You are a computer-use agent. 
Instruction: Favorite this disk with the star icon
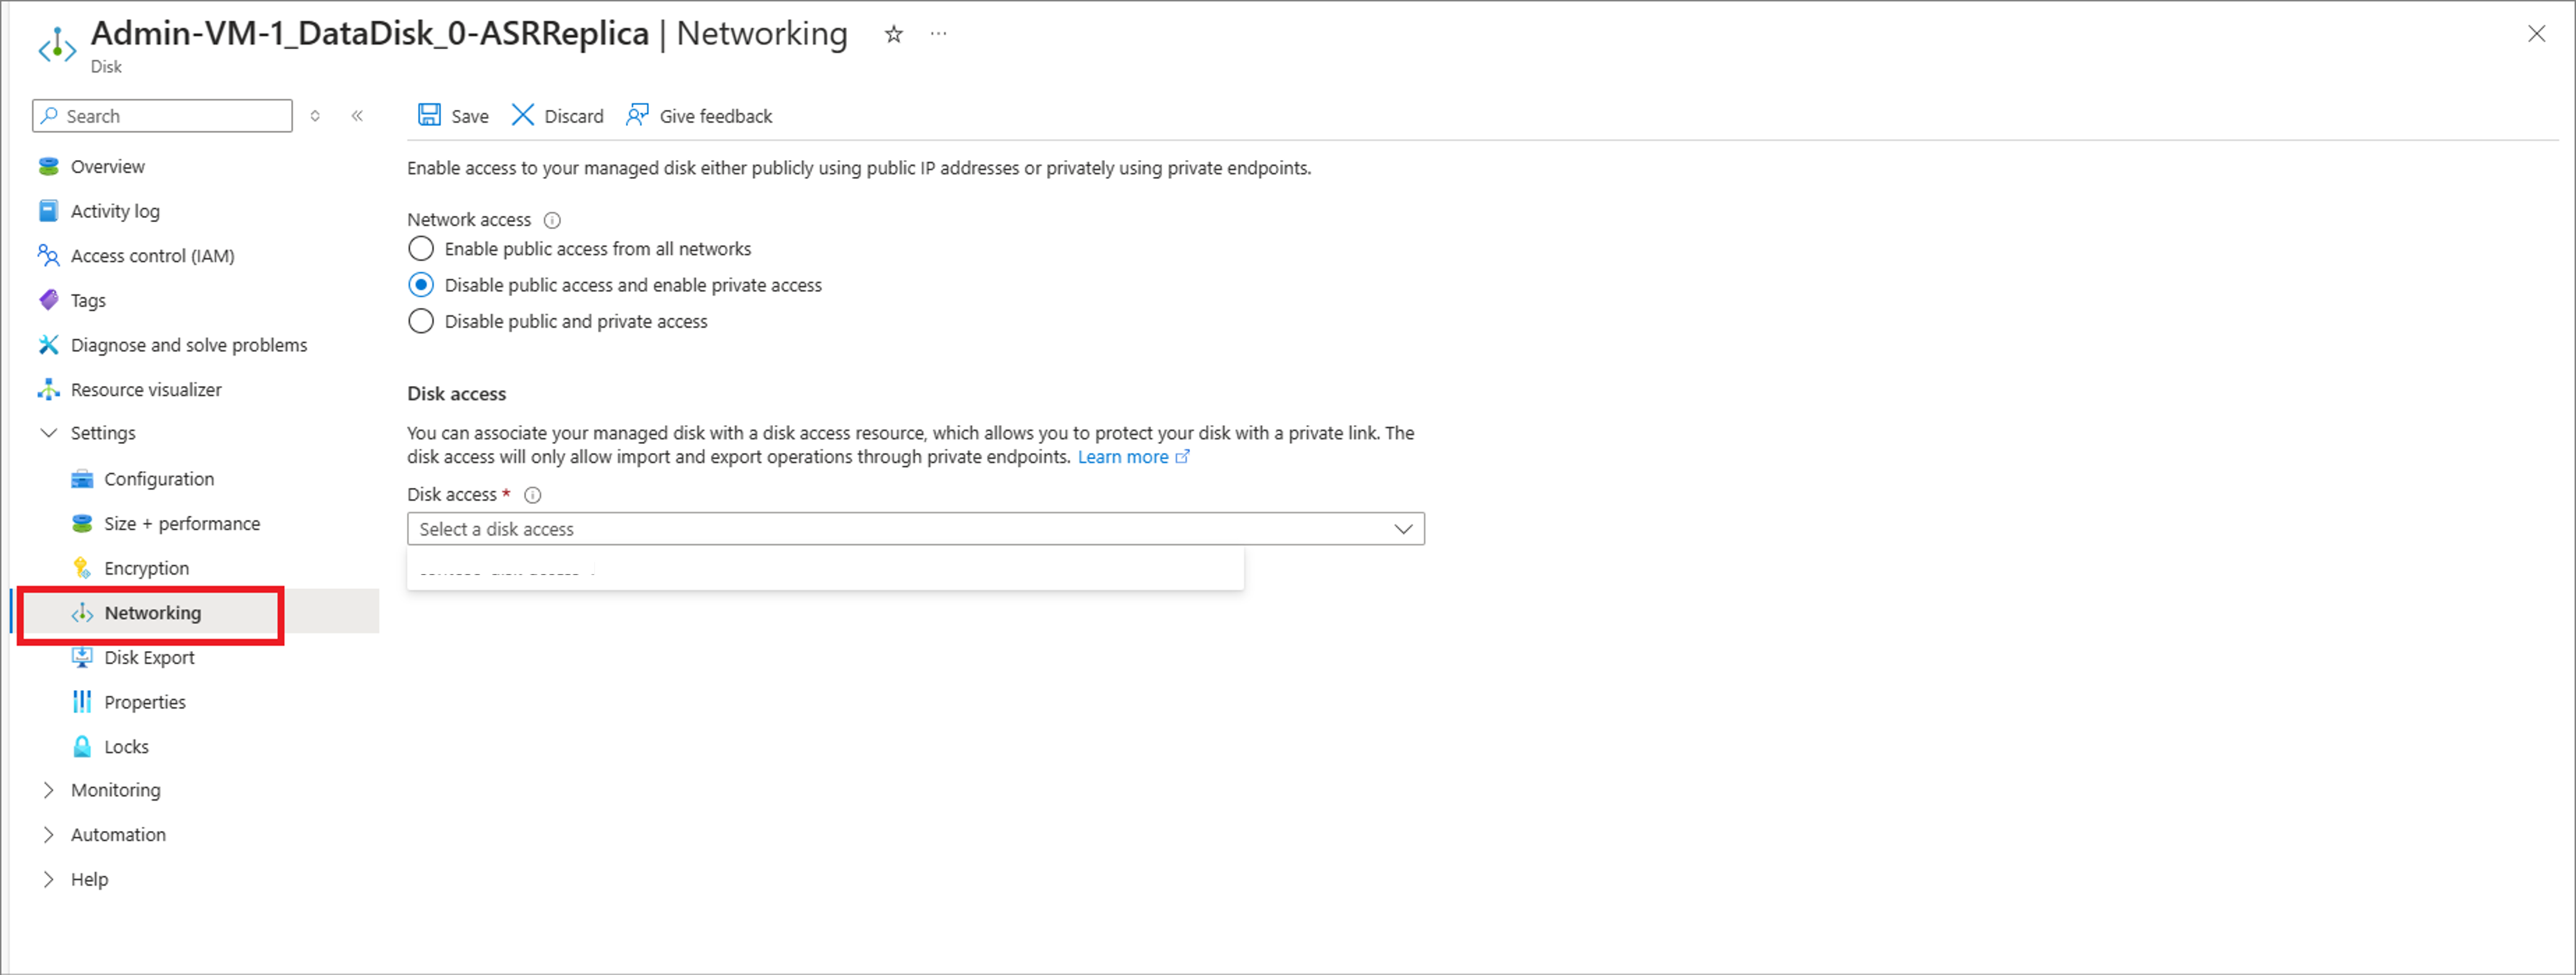894,34
